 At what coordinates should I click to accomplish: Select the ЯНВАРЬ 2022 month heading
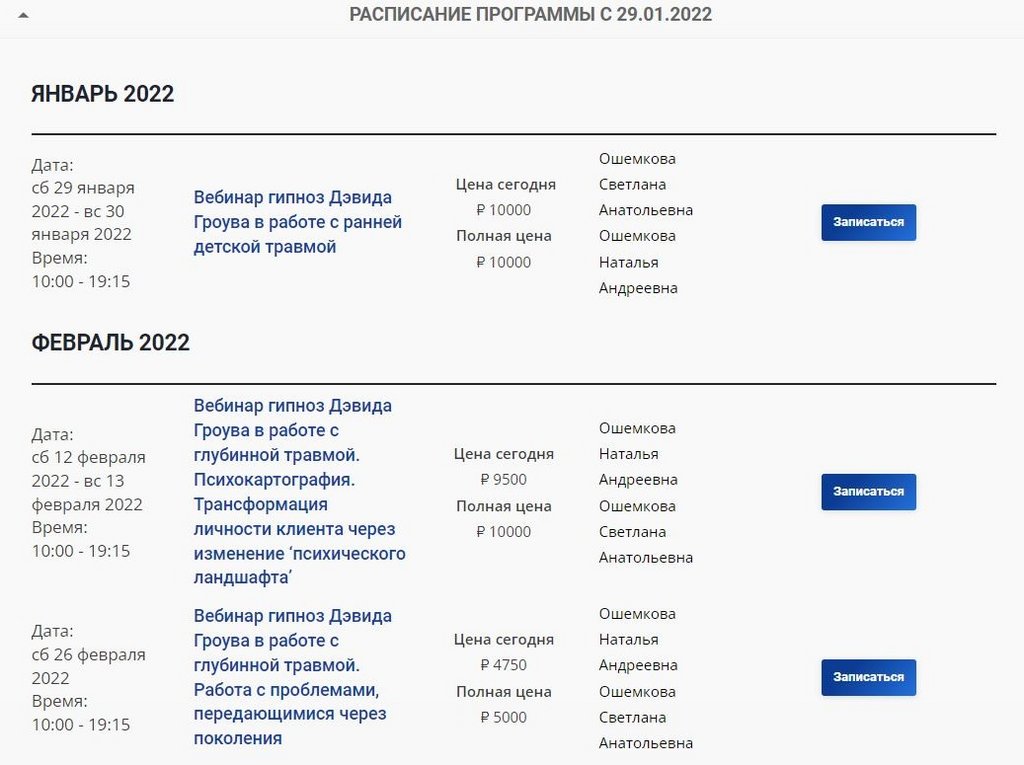tap(103, 94)
